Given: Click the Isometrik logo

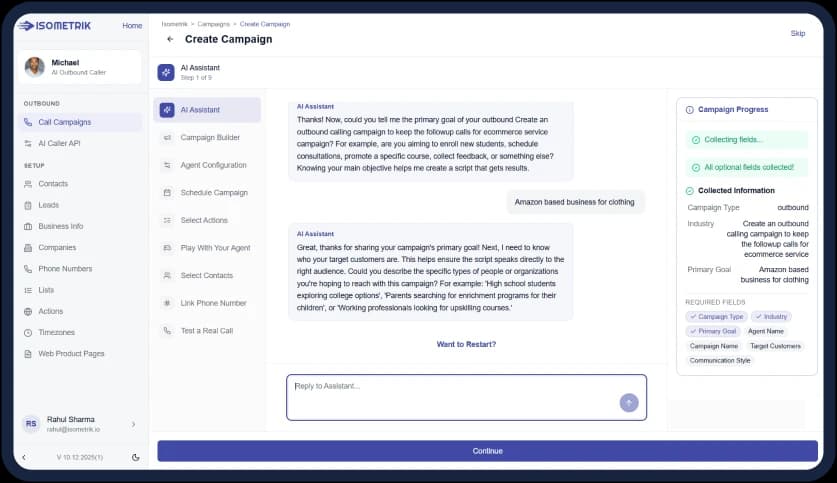Looking at the screenshot, I should pos(54,26).
